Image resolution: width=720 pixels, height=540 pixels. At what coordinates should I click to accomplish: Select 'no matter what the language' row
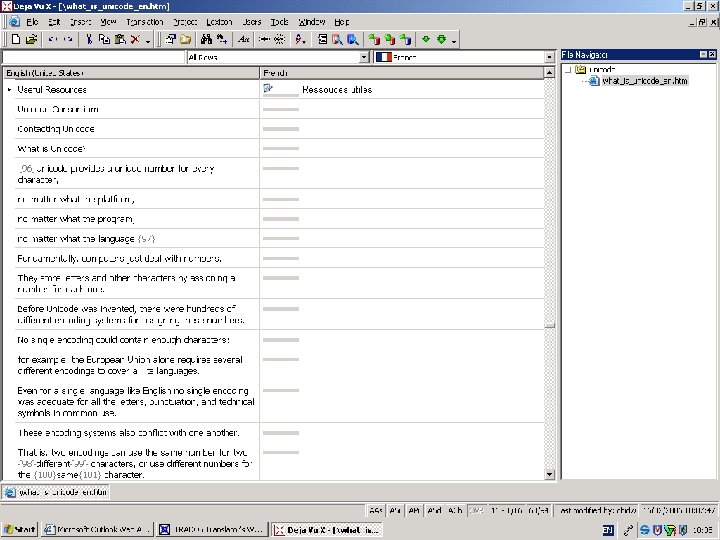click(x=137, y=239)
